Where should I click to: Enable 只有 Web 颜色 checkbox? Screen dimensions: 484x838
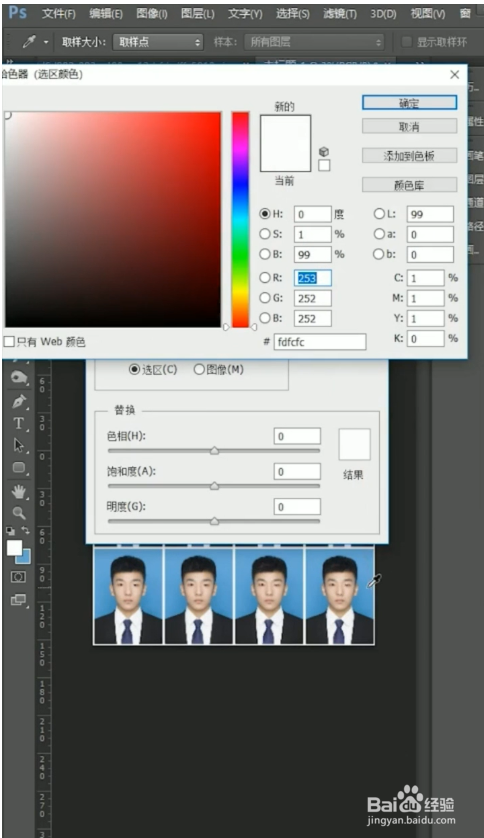[9, 342]
